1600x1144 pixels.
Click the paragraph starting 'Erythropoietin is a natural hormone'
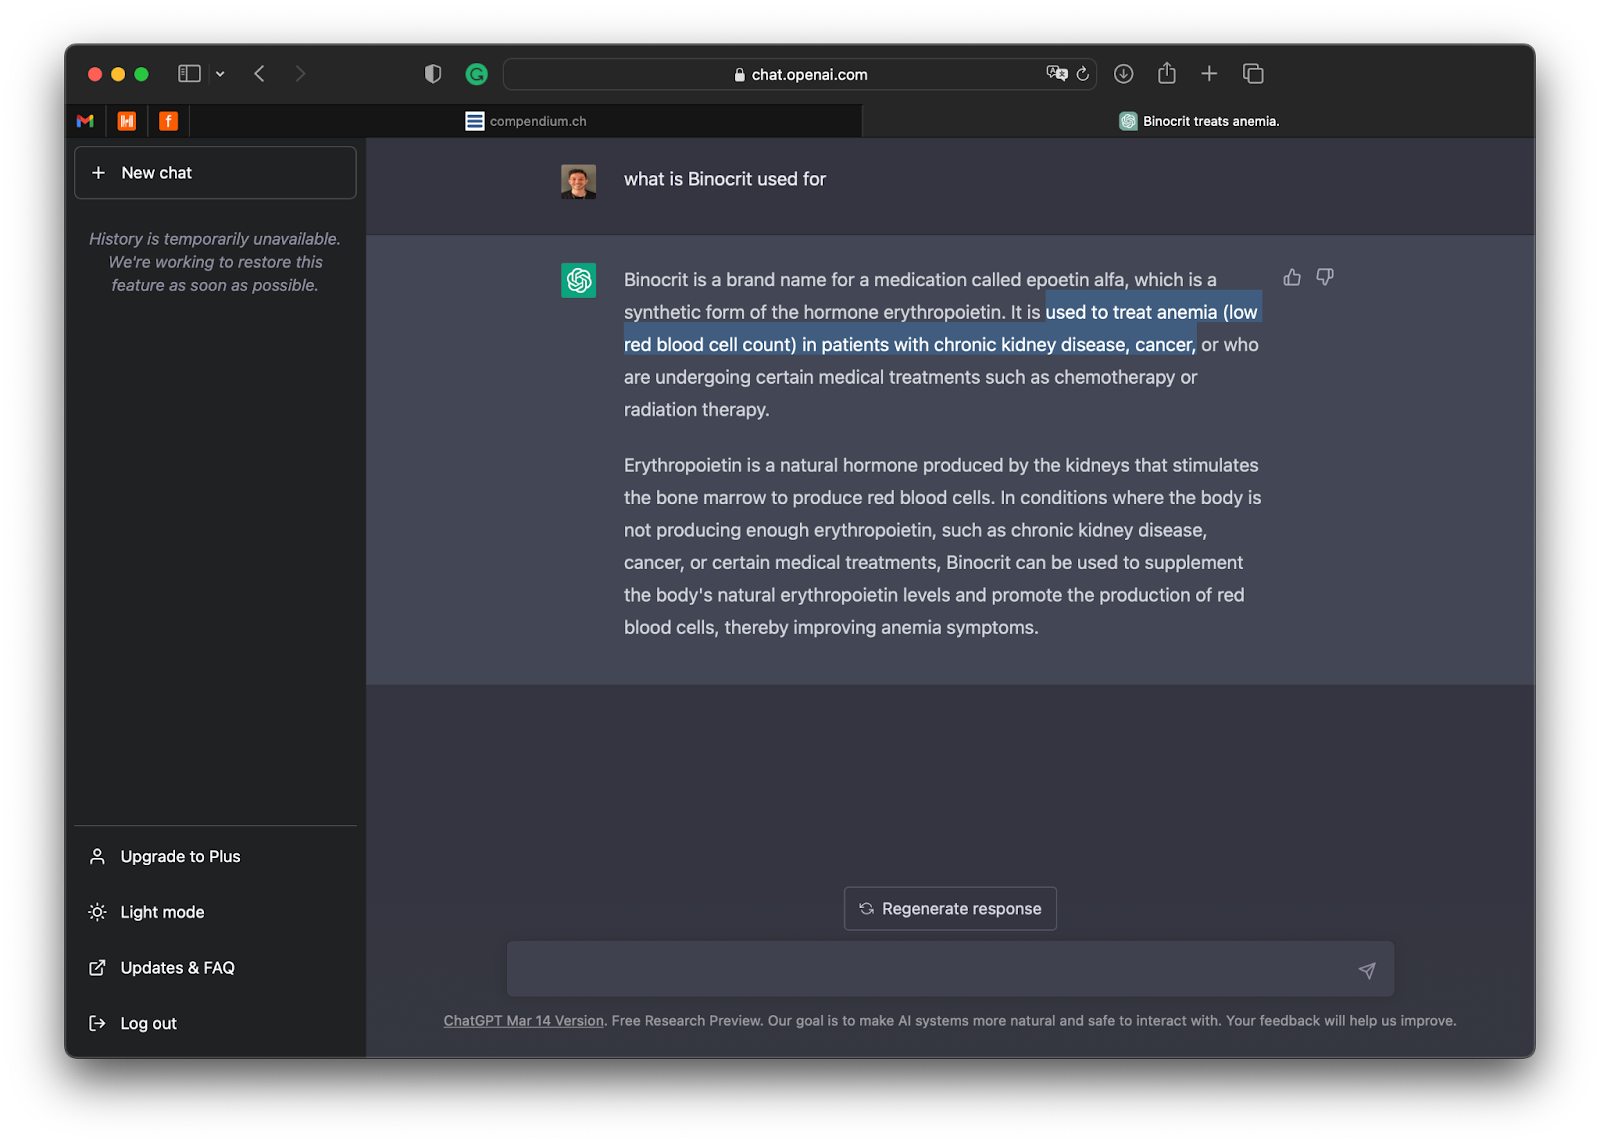(942, 546)
